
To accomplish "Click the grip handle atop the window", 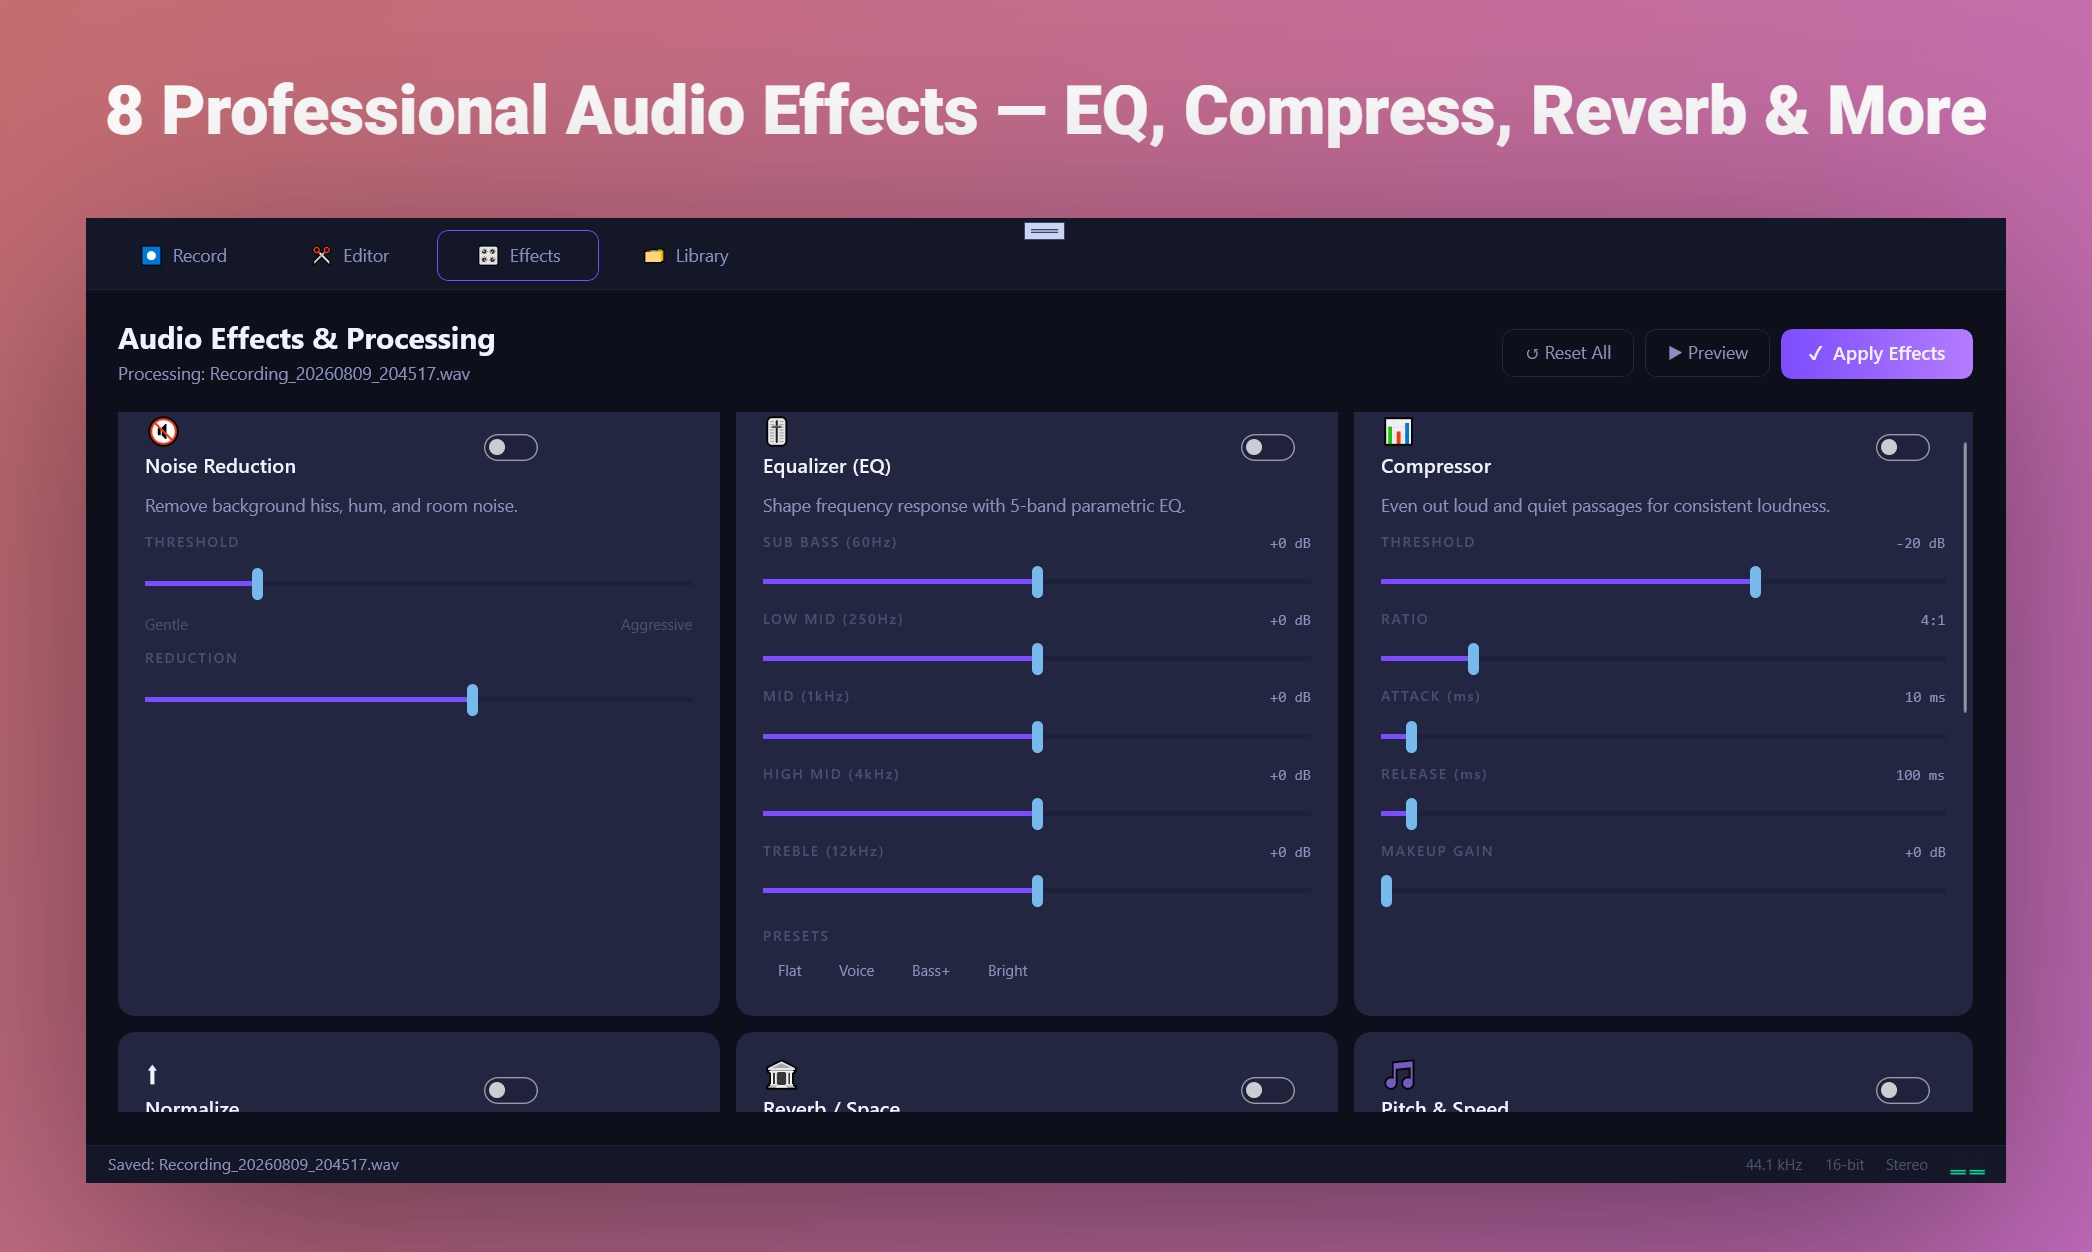I will coord(1044,231).
